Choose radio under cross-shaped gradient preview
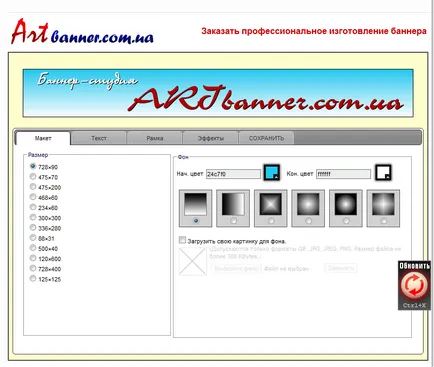The width and height of the screenshot is (434, 367). click(384, 221)
